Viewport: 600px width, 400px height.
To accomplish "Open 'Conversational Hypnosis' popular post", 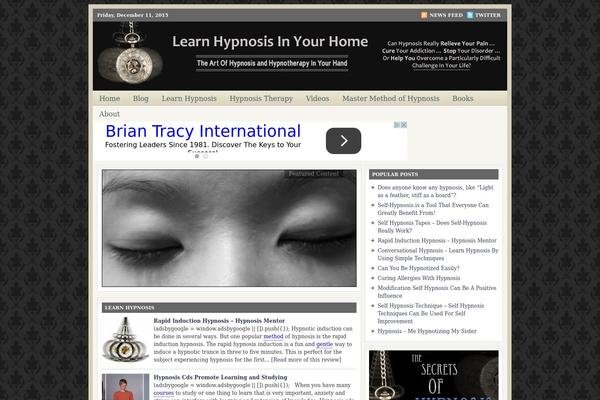I will pos(438,254).
